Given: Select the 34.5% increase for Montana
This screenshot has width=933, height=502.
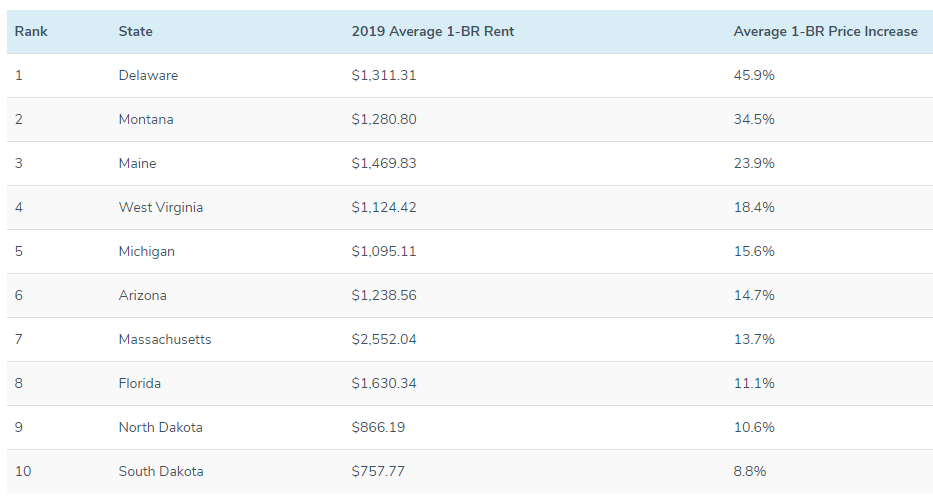Looking at the screenshot, I should [x=754, y=119].
